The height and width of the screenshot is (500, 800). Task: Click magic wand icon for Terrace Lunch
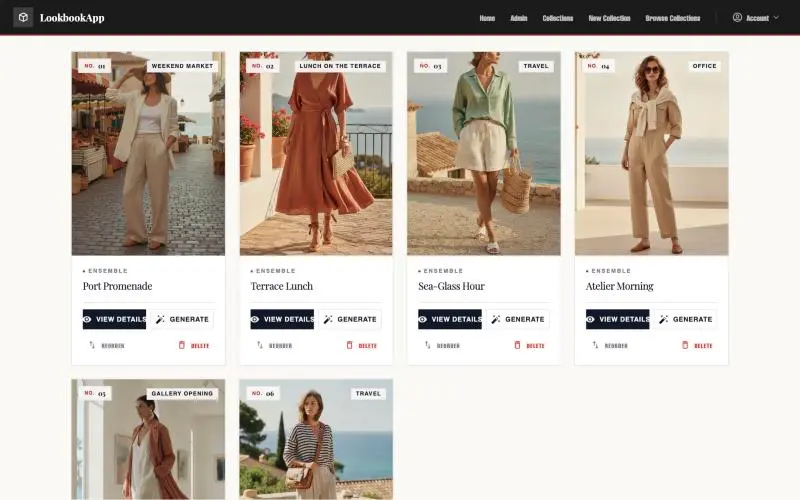[328, 319]
